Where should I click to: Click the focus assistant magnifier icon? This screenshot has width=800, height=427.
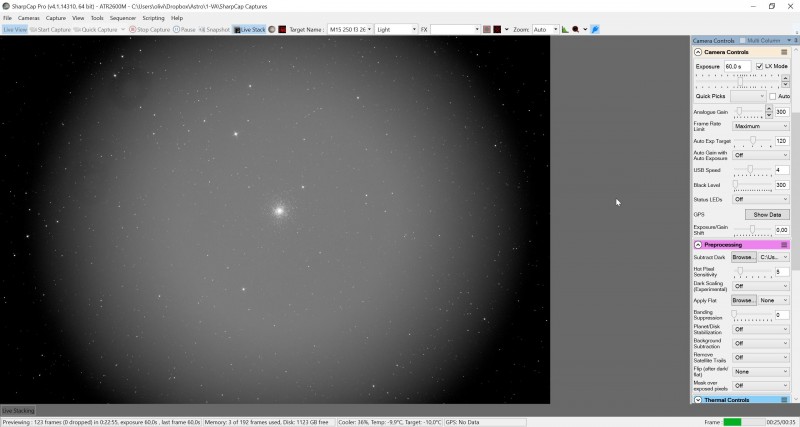tap(576, 30)
